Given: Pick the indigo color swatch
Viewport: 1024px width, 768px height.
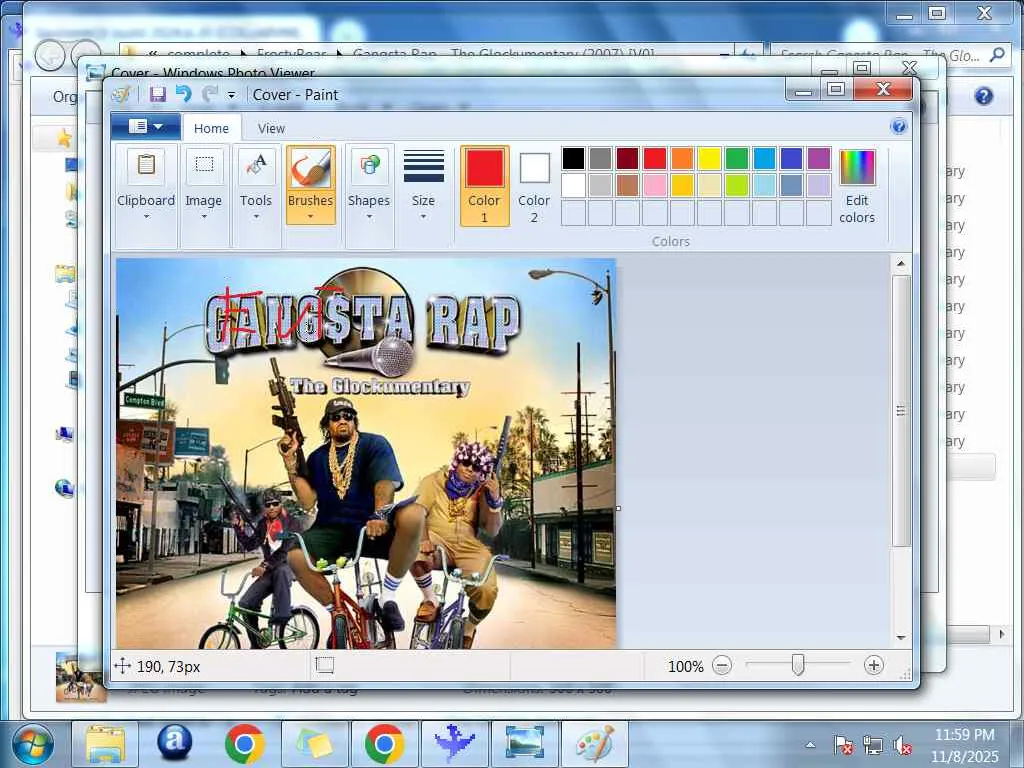Looking at the screenshot, I should [792, 158].
